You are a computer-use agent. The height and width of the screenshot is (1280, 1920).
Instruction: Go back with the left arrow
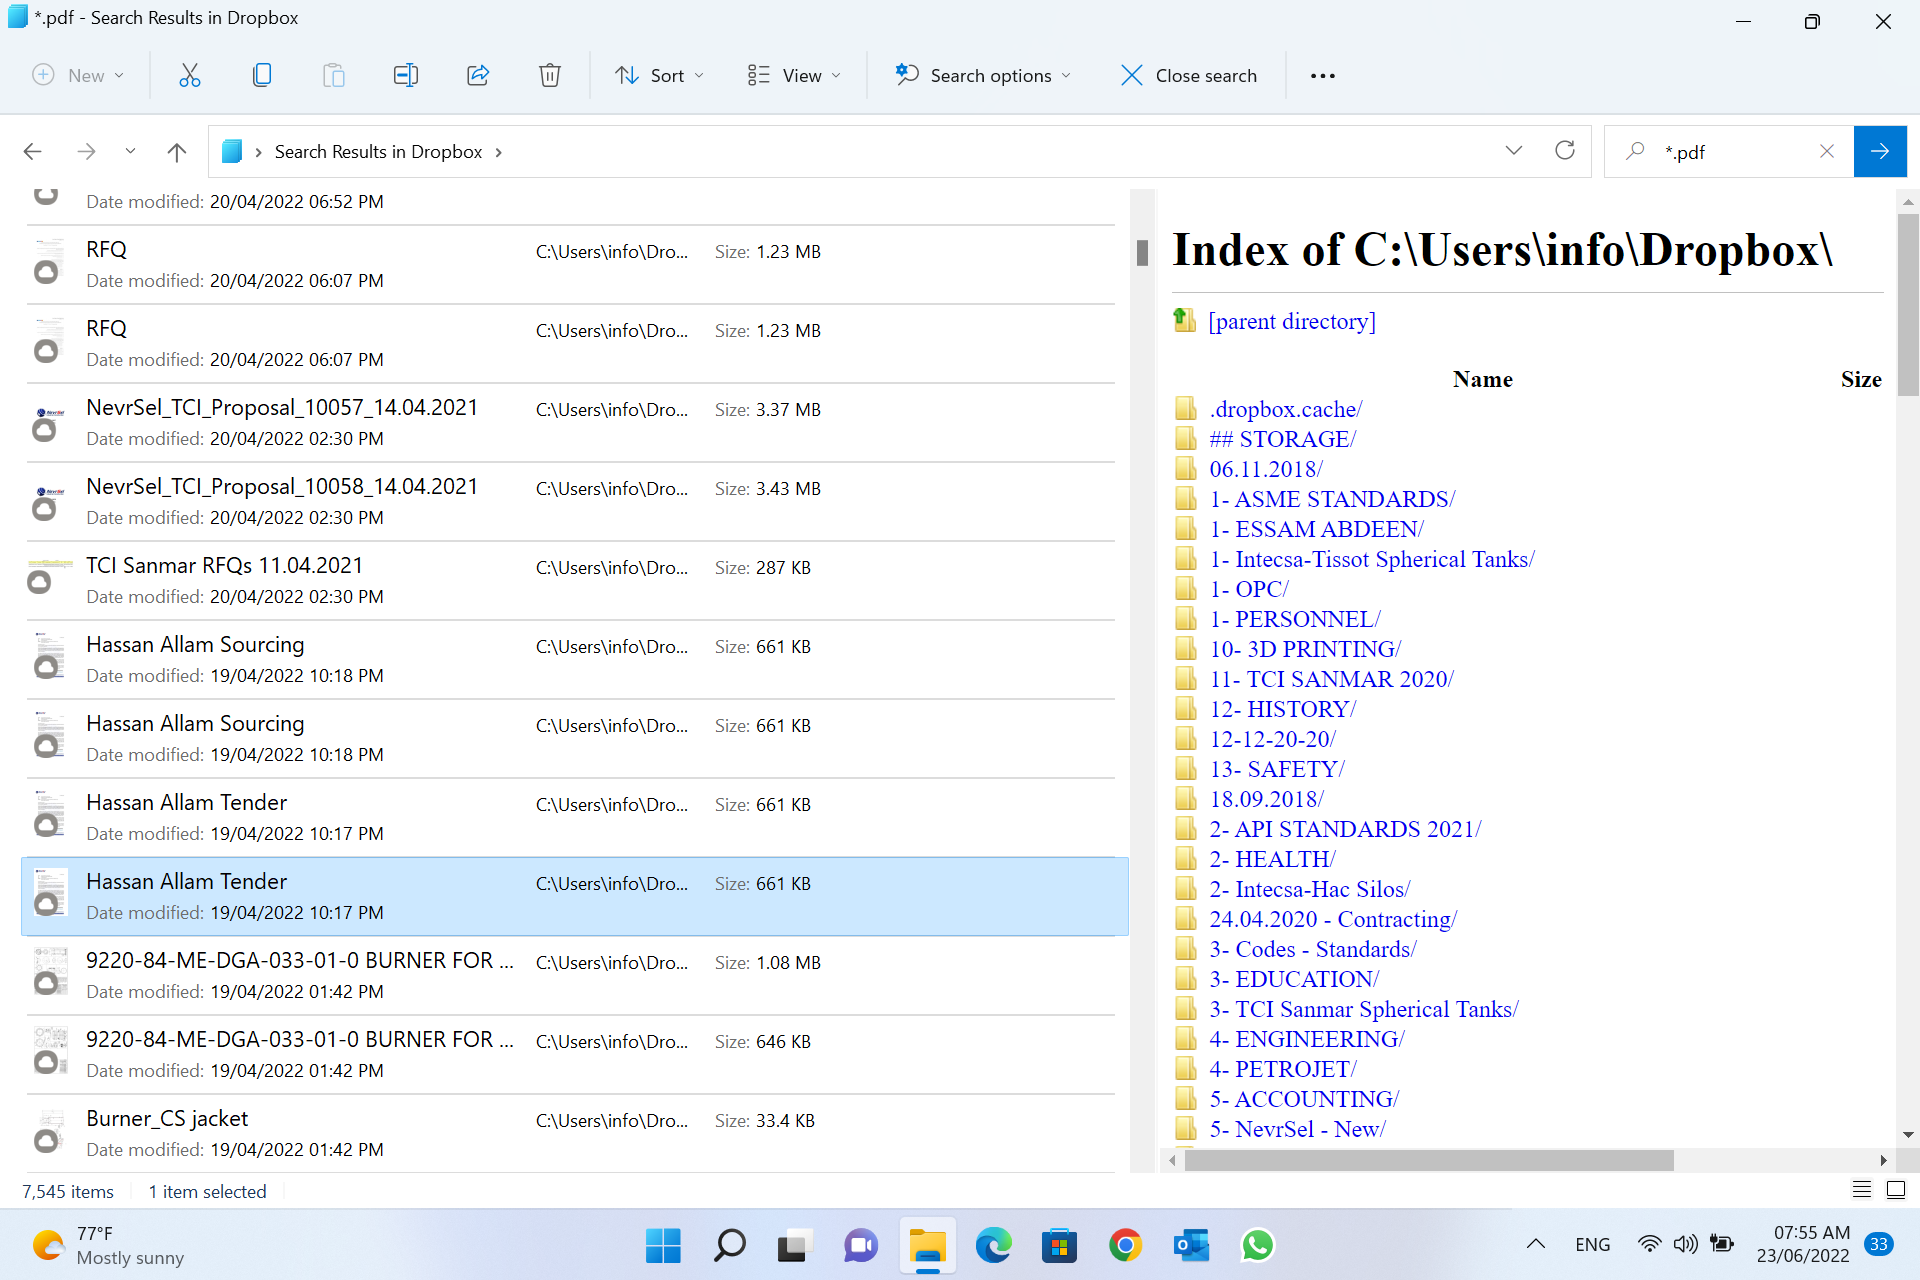(33, 152)
